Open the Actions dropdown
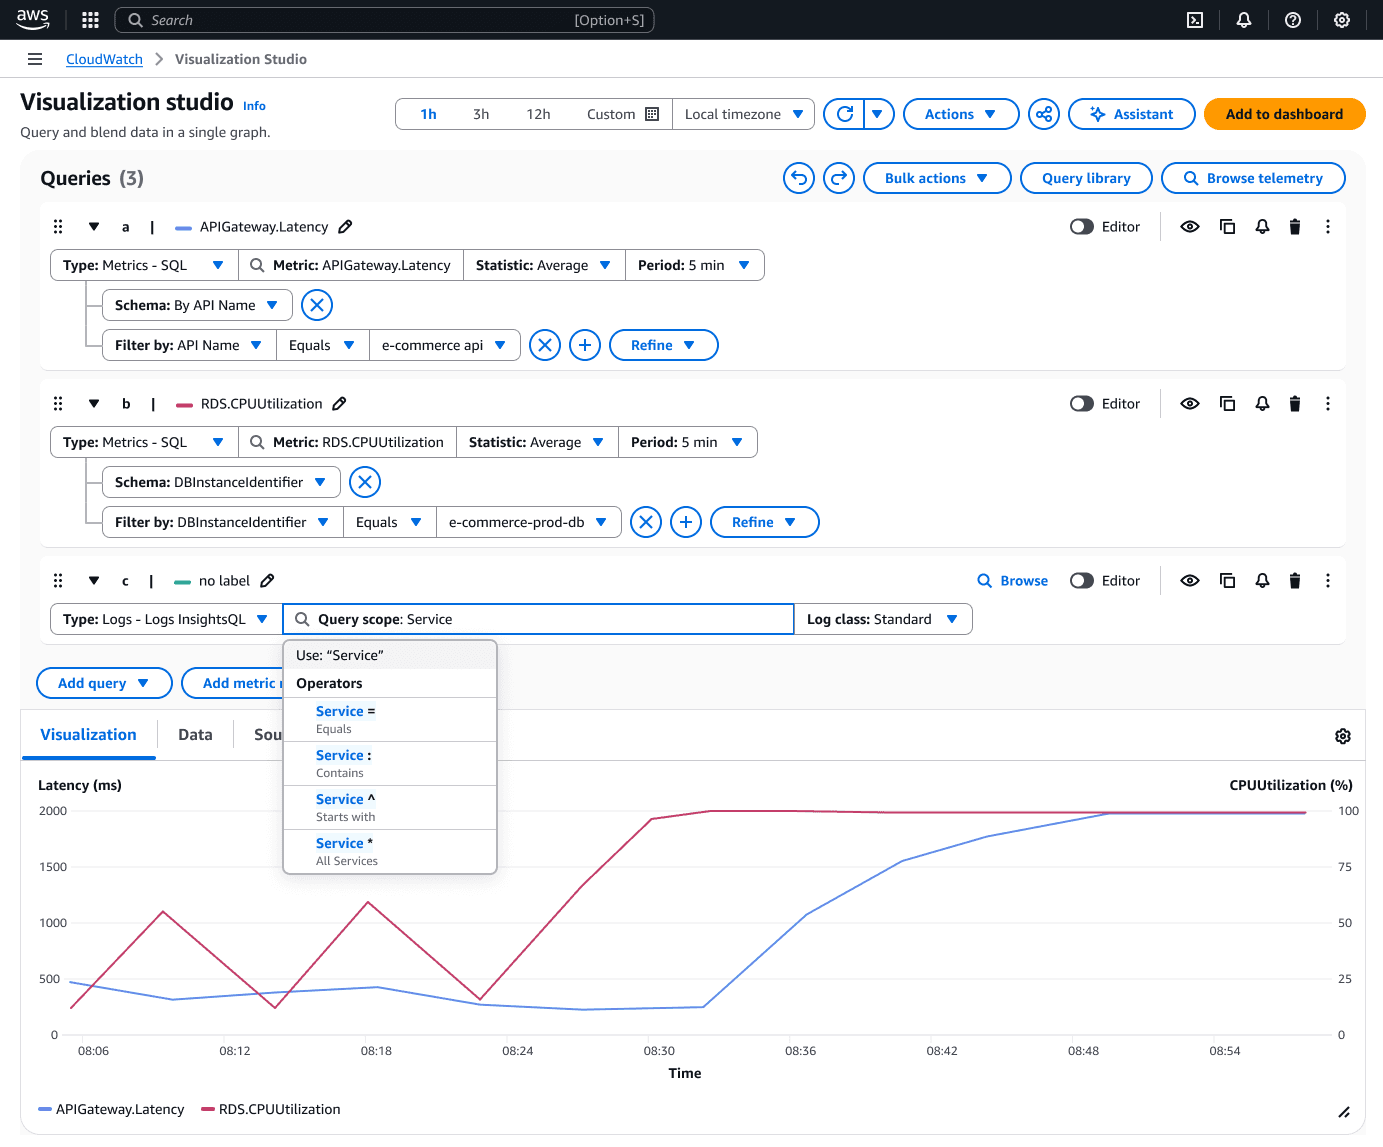 pos(961,114)
